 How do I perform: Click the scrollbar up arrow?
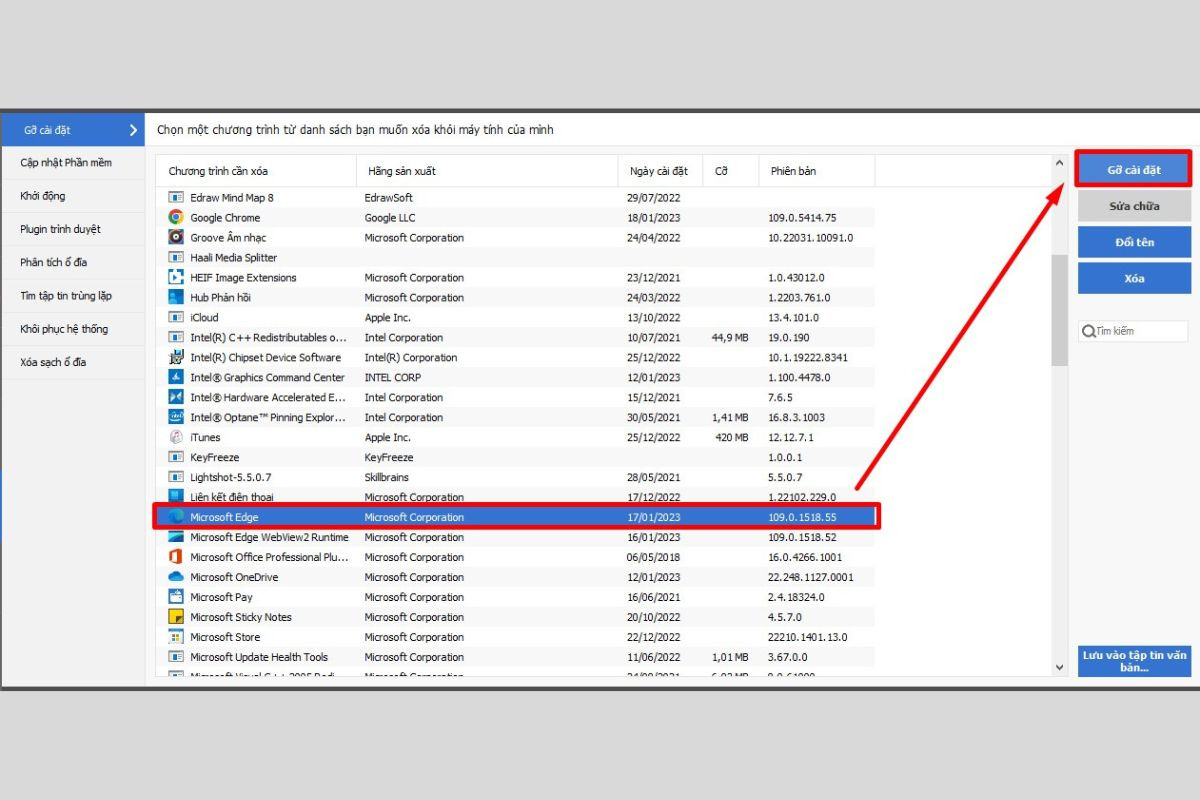pos(1060,162)
